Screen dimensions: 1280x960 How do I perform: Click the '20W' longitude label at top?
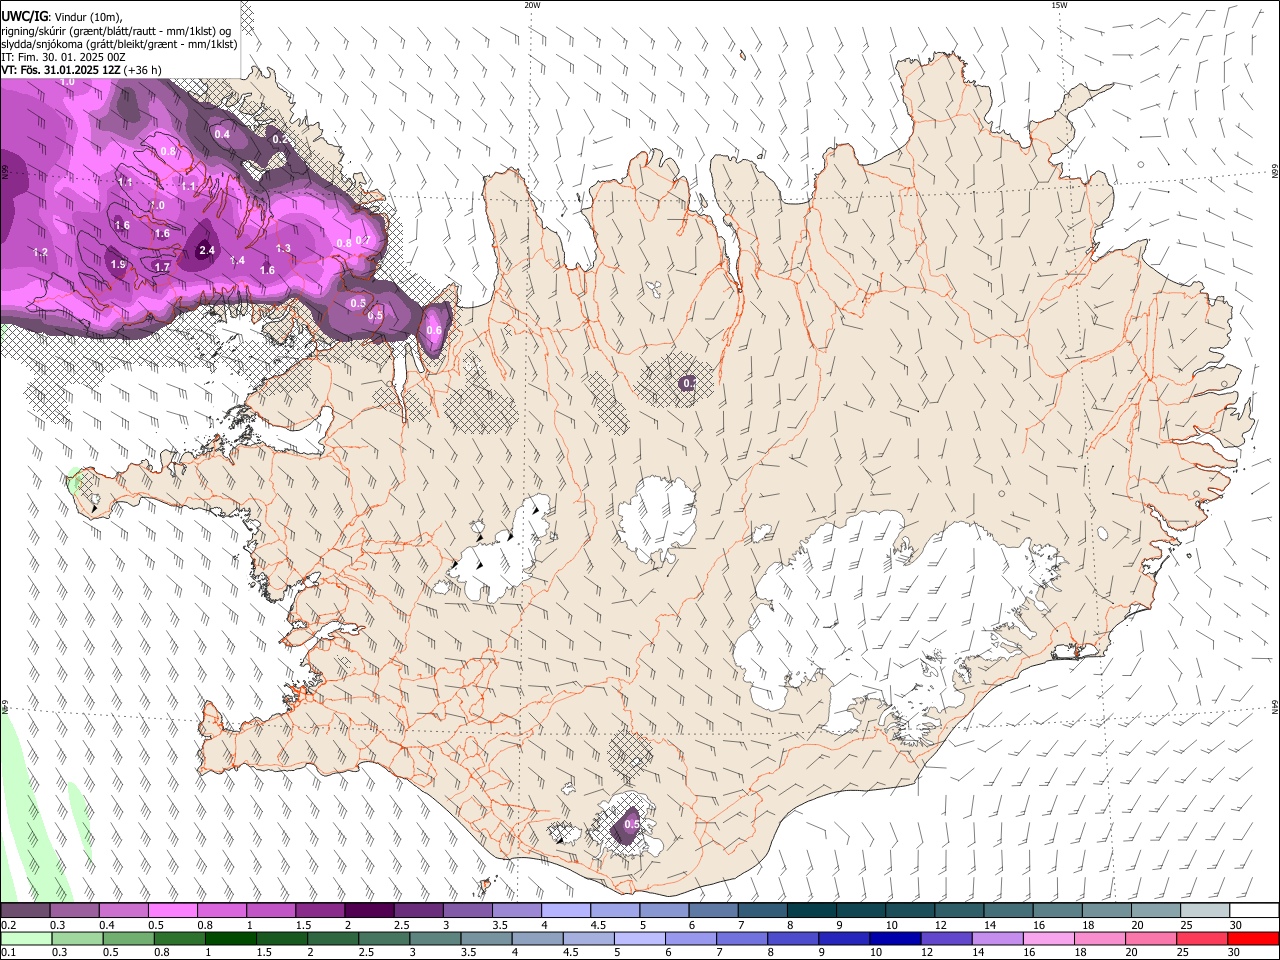pyautogui.click(x=532, y=5)
